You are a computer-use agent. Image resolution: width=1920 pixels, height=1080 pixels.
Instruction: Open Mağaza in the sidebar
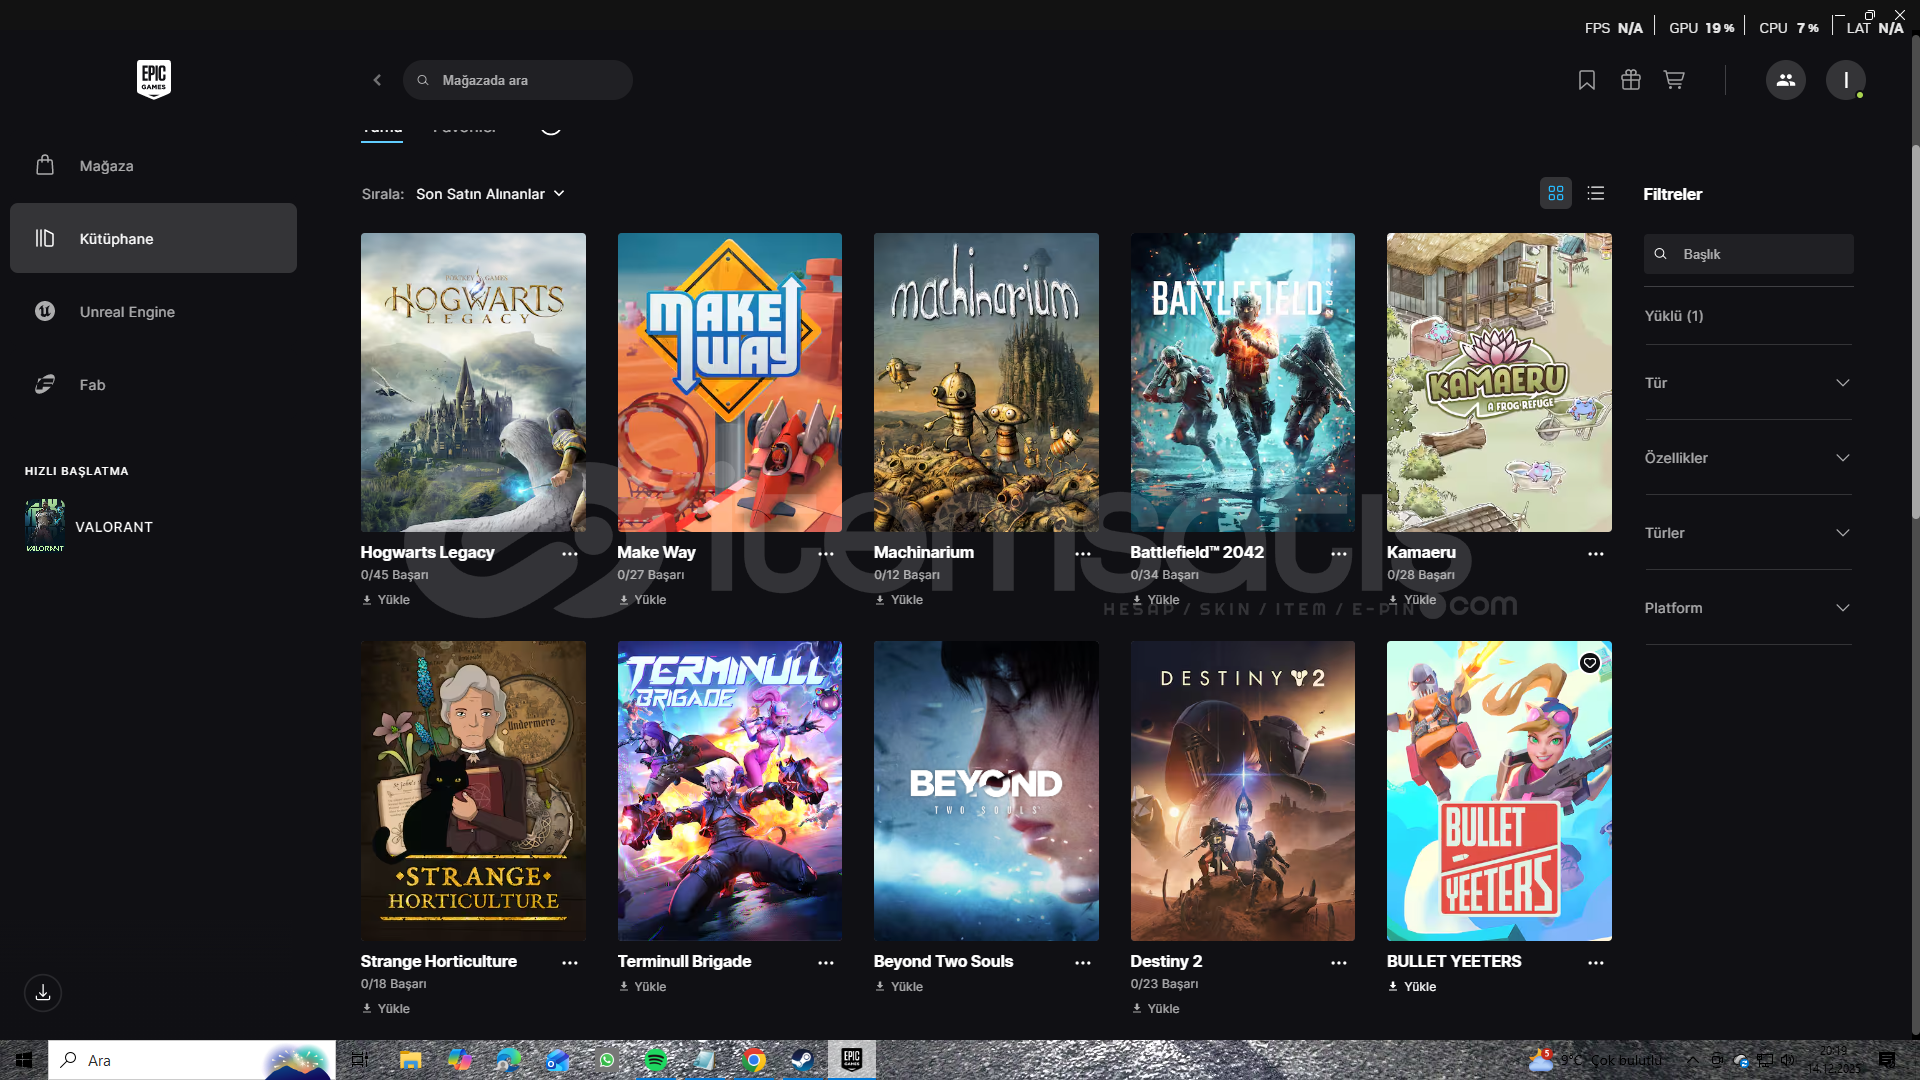(106, 166)
